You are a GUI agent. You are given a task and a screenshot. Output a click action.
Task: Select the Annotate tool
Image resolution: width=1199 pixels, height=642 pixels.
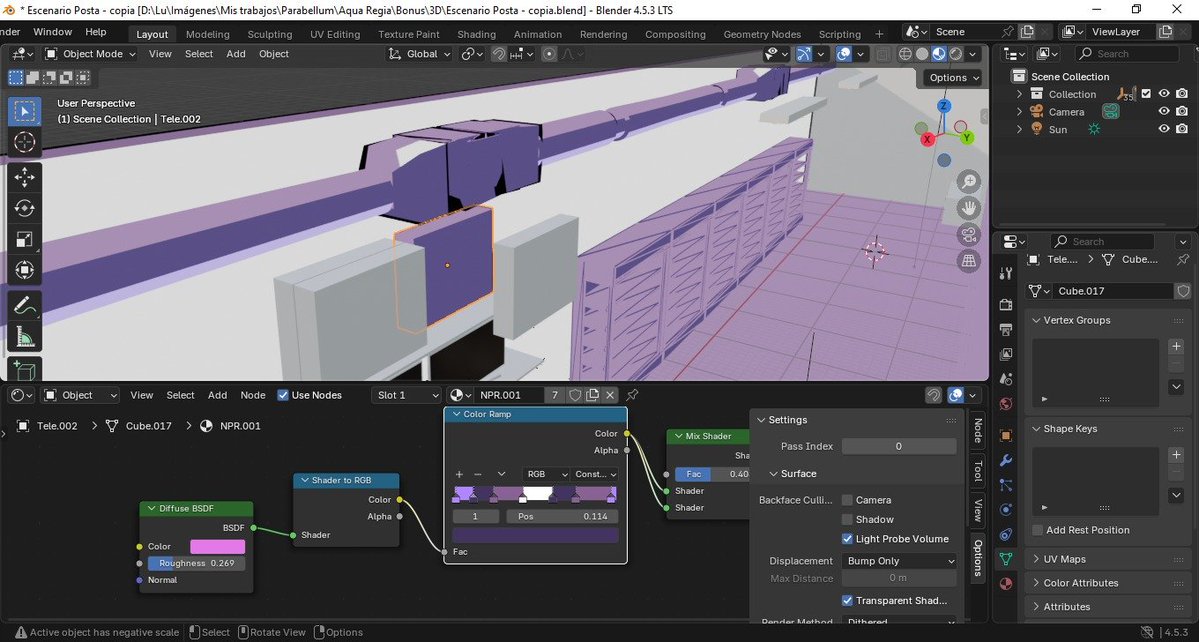pyautogui.click(x=24, y=305)
